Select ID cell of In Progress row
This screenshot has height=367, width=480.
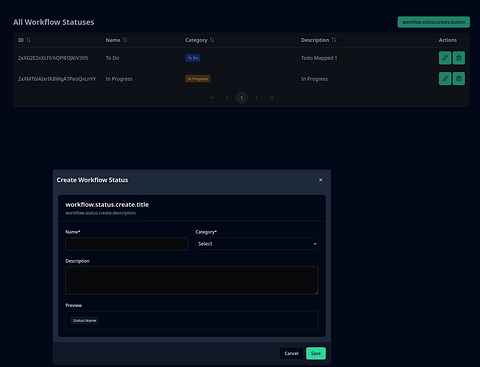point(57,79)
